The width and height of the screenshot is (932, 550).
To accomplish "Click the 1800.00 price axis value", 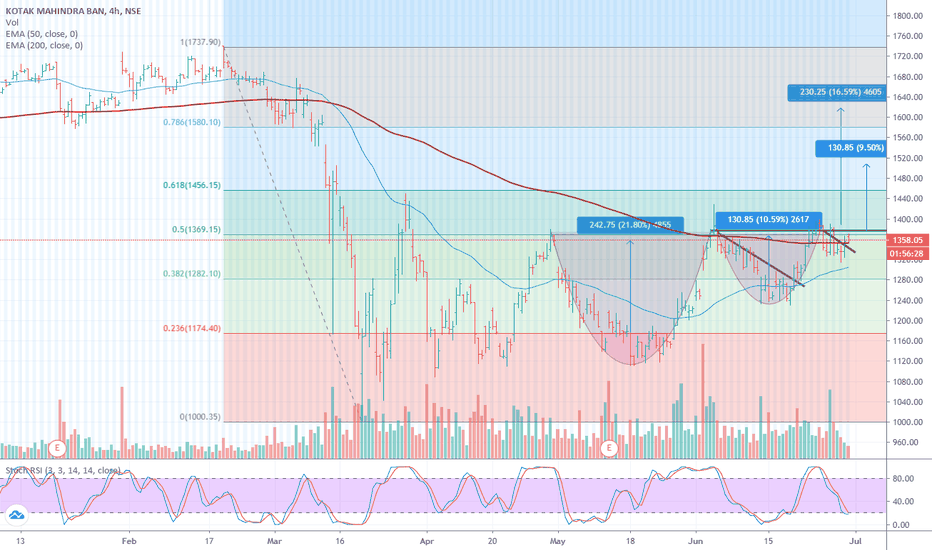I will pos(908,15).
